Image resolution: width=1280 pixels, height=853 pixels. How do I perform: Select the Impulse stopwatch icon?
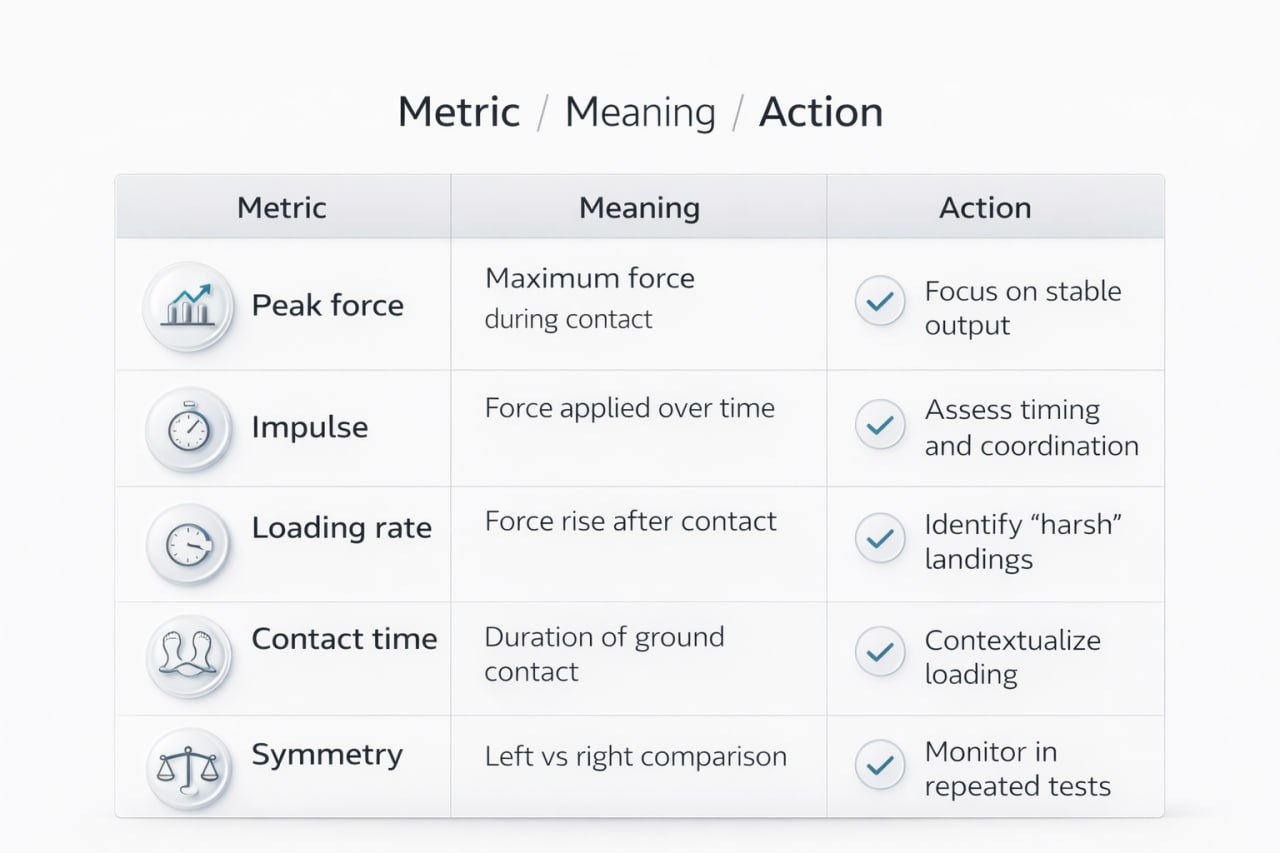(x=189, y=429)
